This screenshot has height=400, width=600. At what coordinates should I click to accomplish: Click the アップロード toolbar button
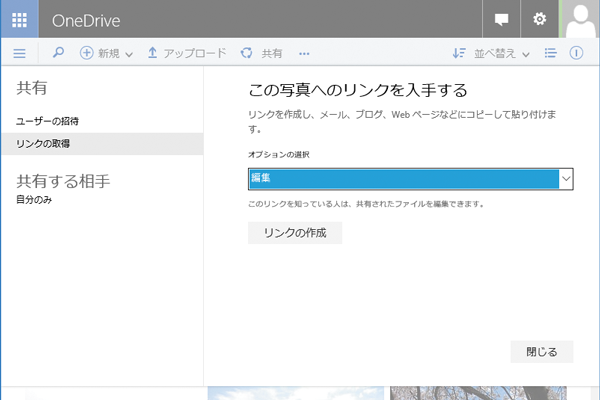point(187,53)
